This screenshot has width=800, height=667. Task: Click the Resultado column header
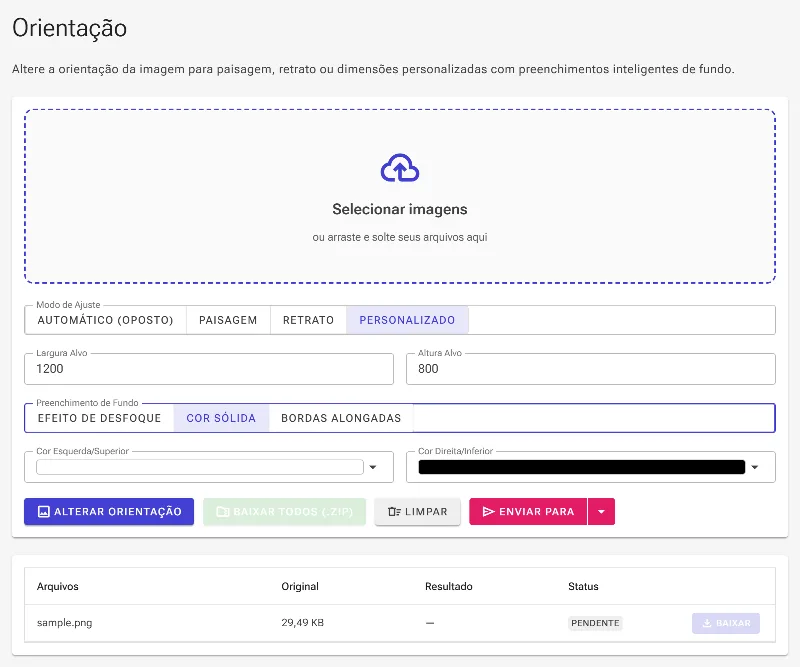tap(448, 586)
